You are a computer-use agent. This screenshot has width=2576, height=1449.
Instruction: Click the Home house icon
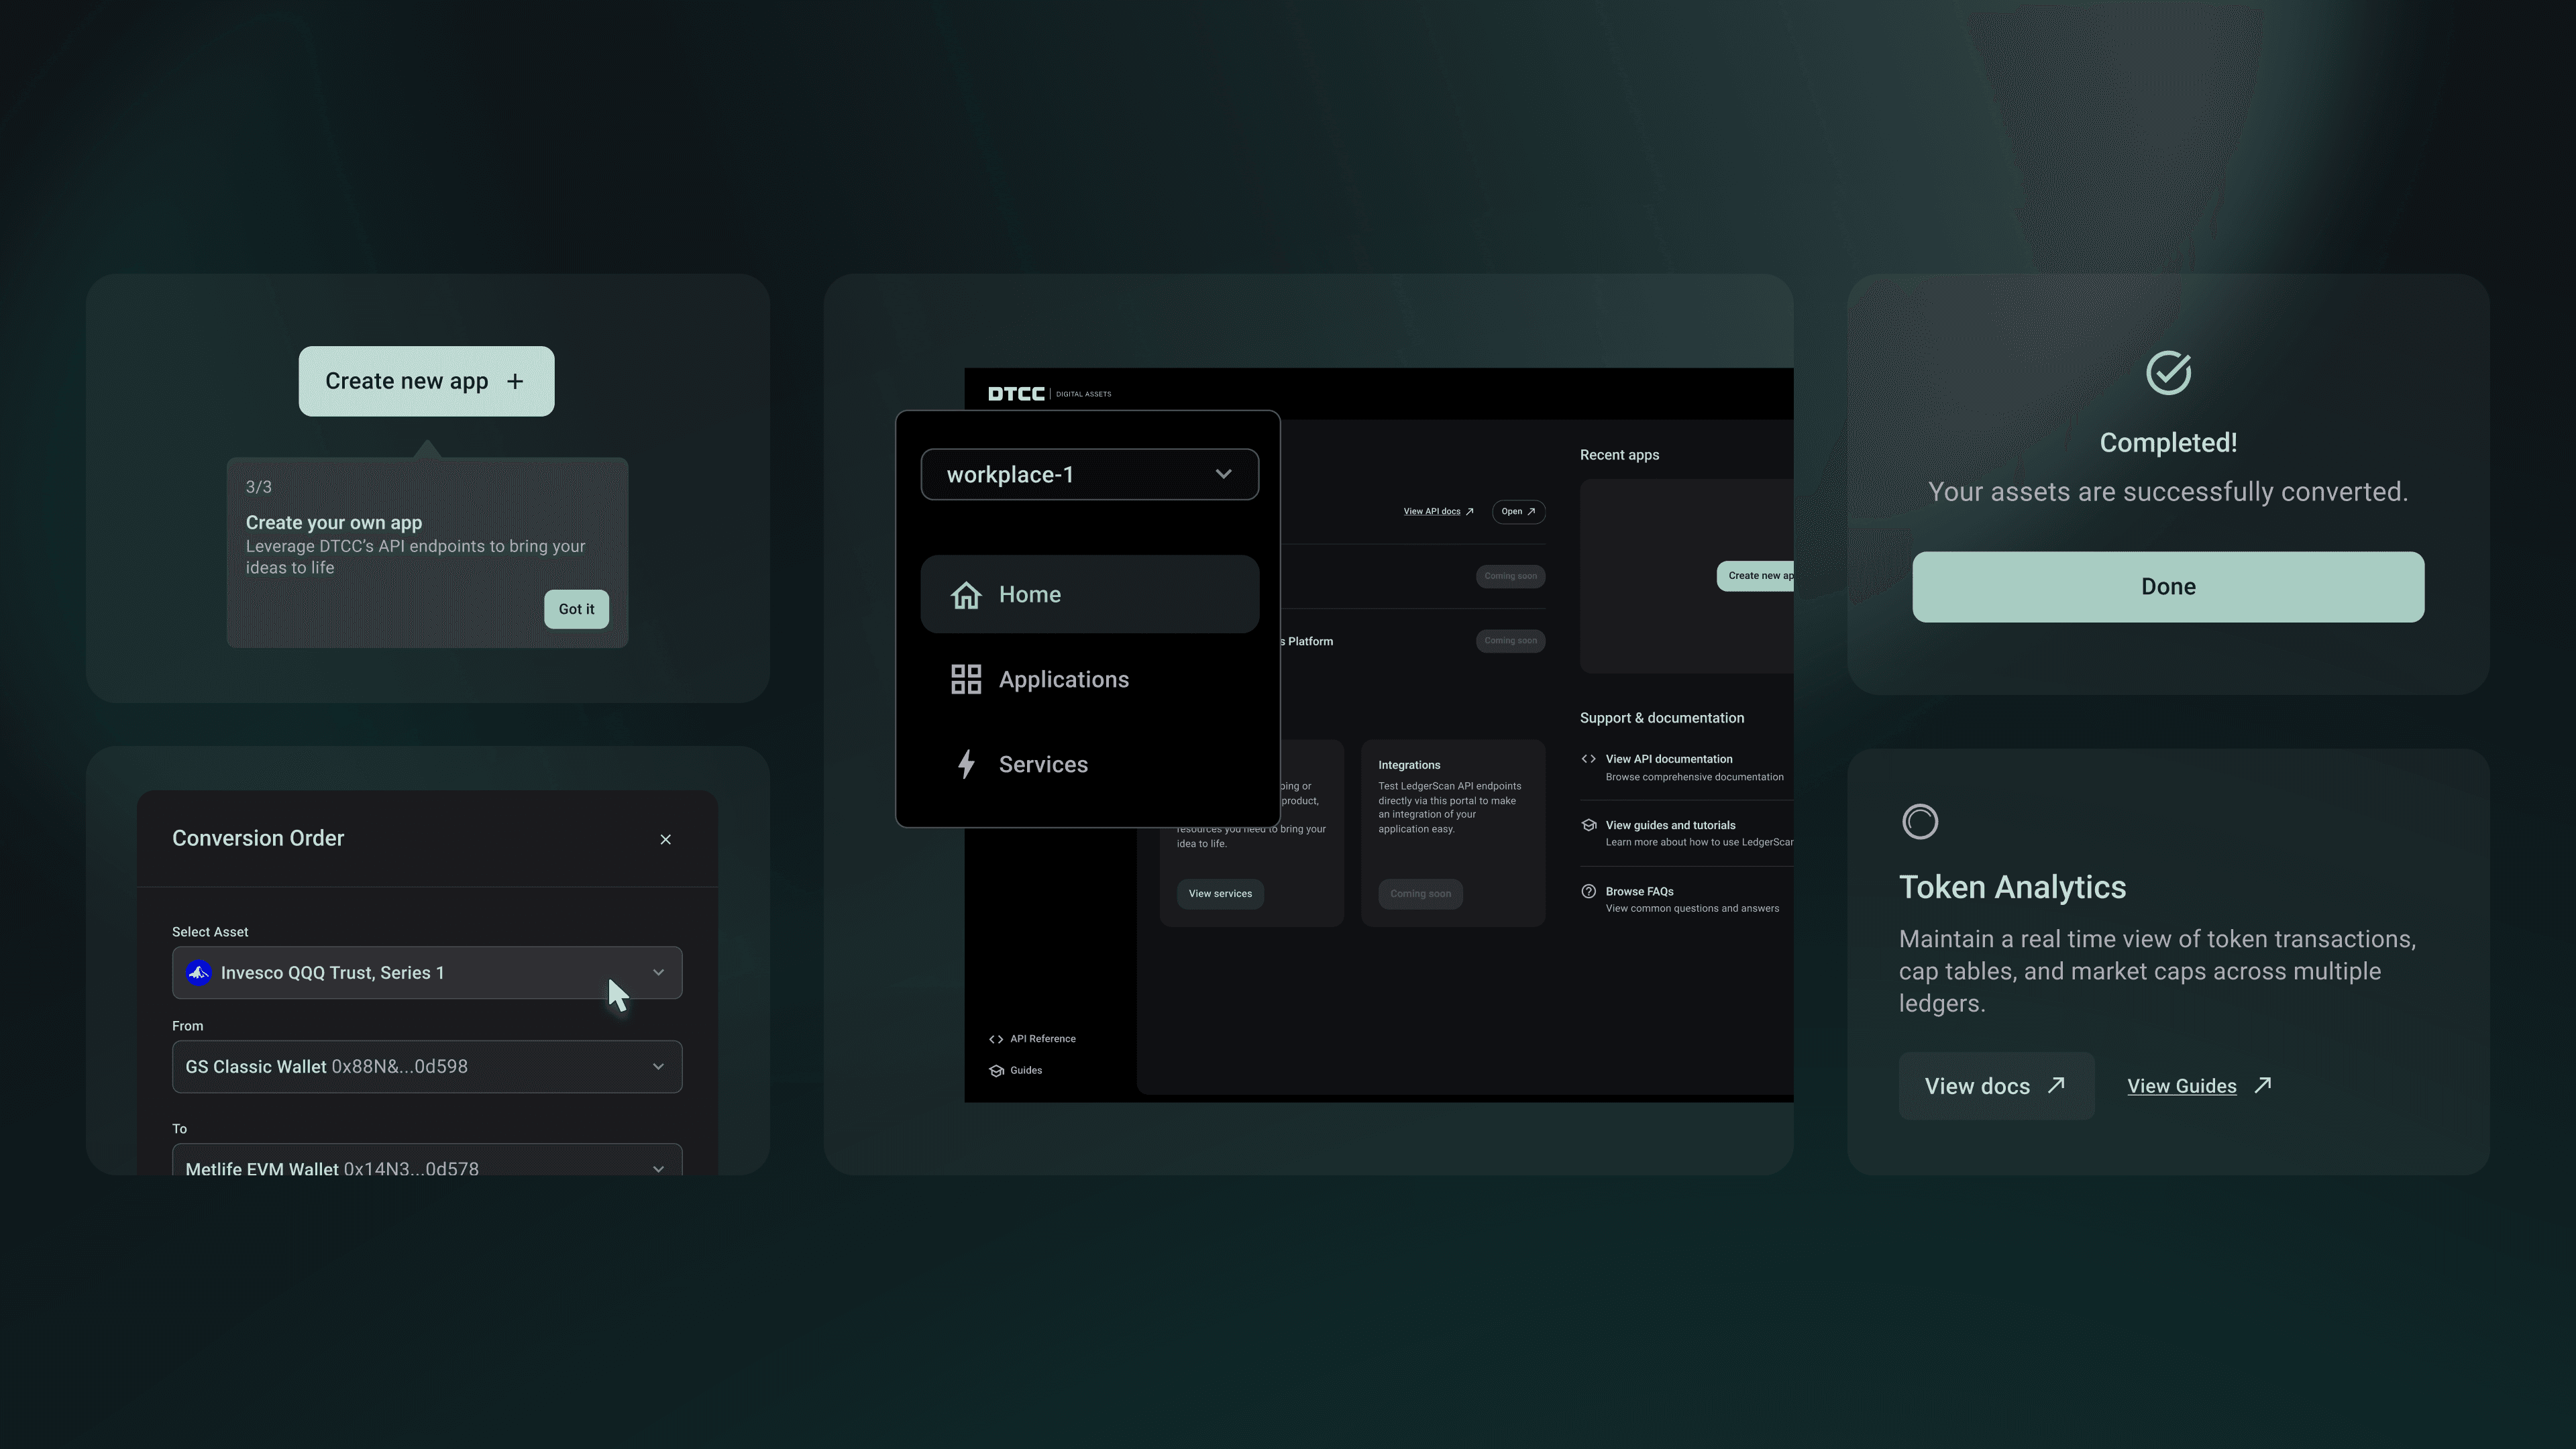pyautogui.click(x=965, y=595)
